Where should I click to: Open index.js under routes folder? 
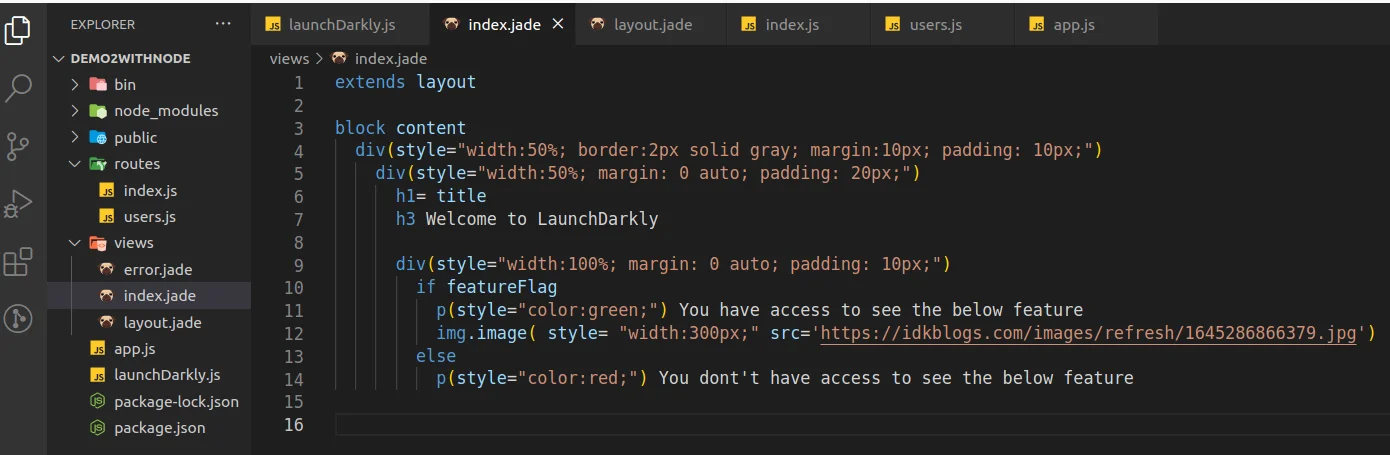point(150,190)
